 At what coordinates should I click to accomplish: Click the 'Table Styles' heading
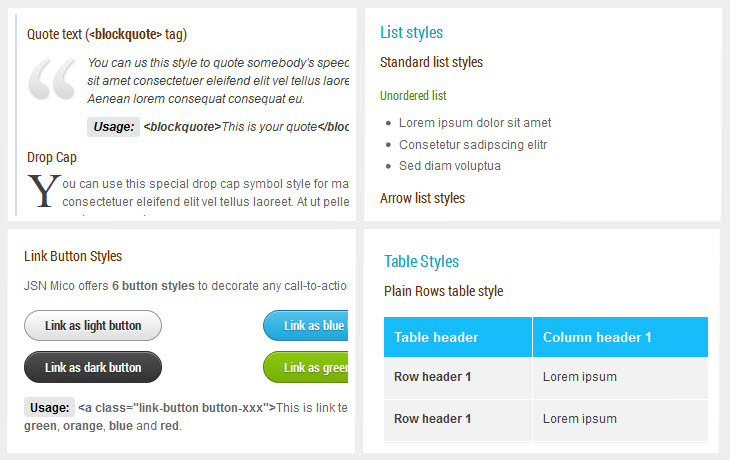point(421,261)
